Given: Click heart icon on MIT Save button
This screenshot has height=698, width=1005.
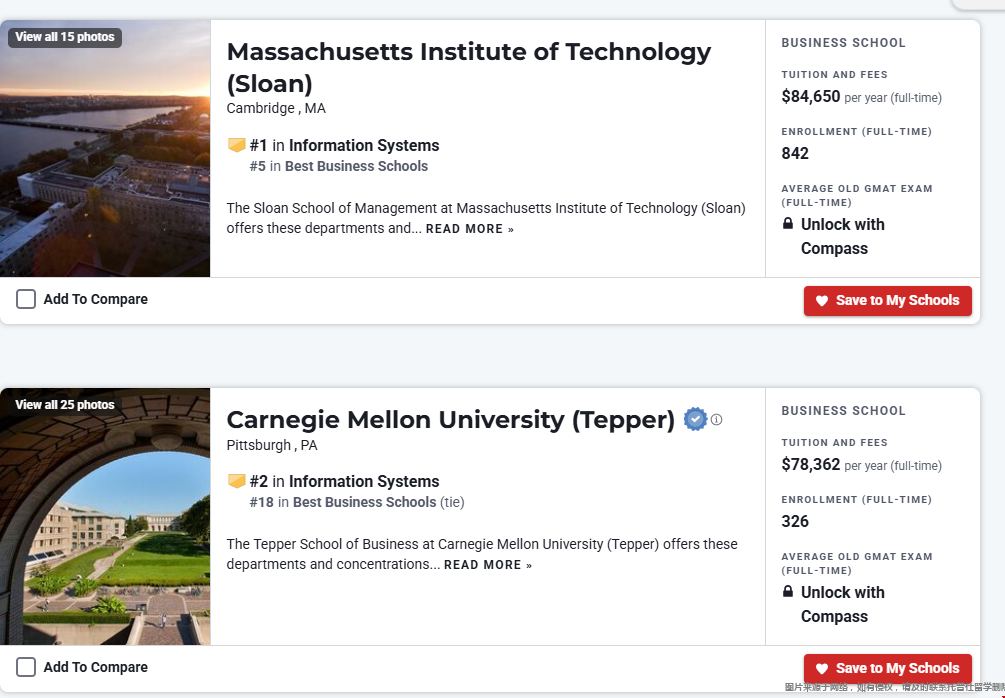Looking at the screenshot, I should click(822, 301).
